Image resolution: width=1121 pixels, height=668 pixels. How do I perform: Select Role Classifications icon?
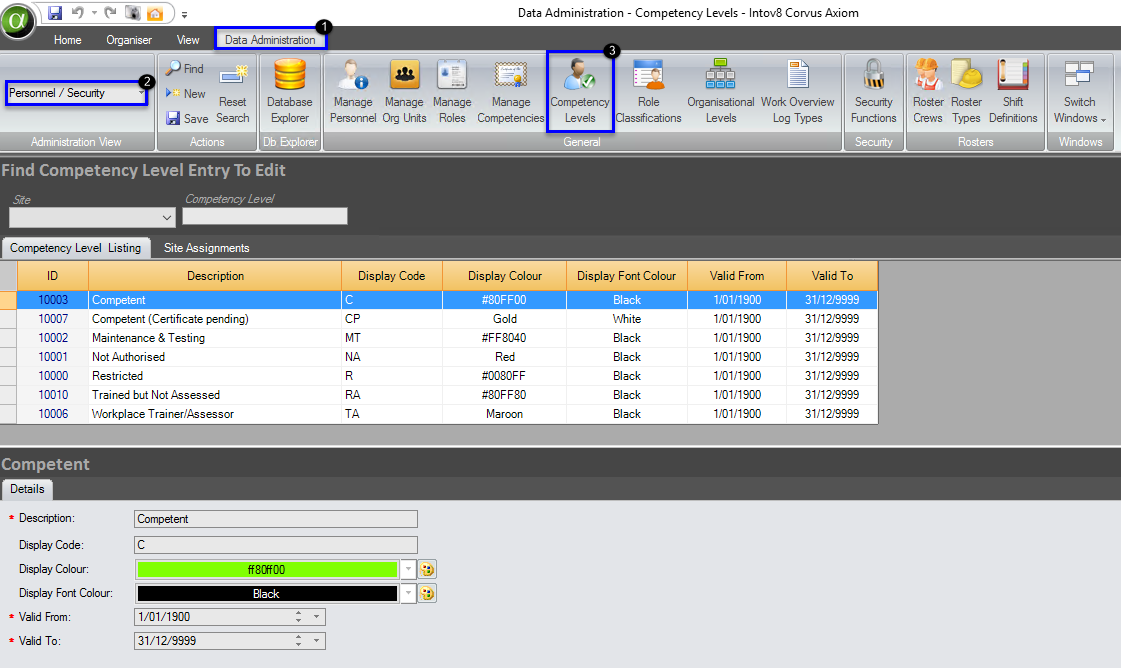[648, 91]
